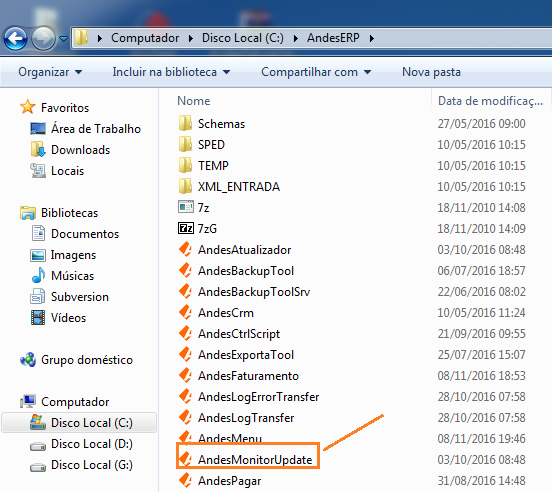
Task: Open Área de Trabalho in Favoritos
Action: coord(96,129)
